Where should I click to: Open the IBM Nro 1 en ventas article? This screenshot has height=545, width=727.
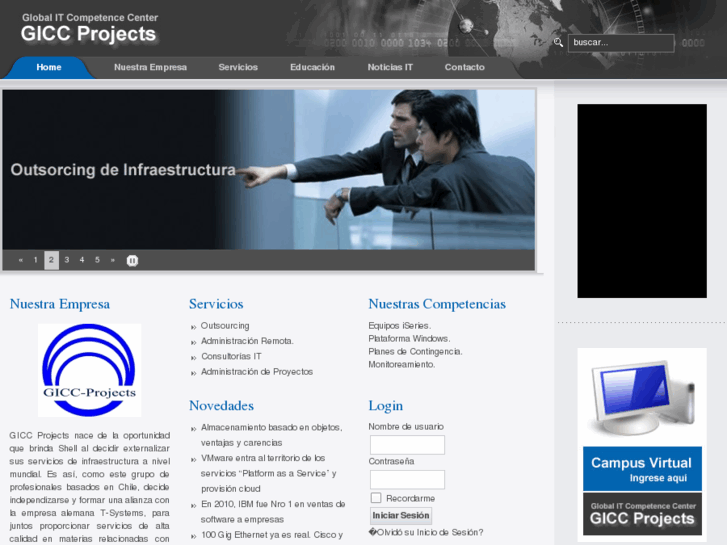coord(273,512)
